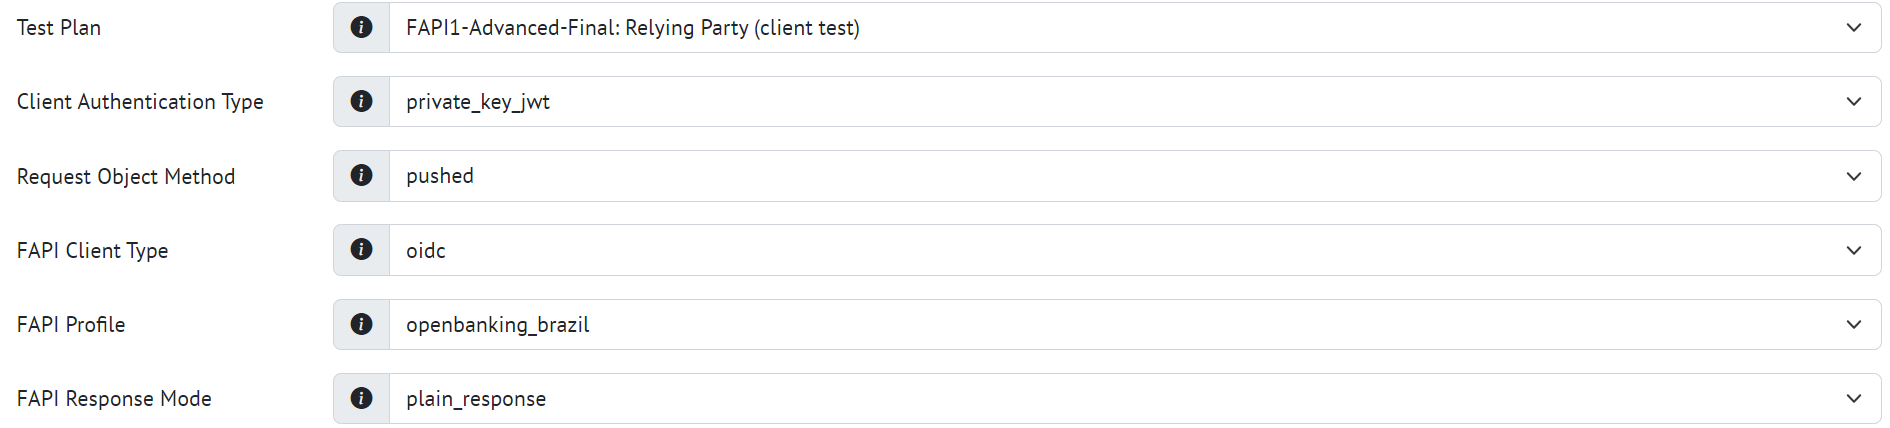Click the Client Authentication Type label

[140, 102]
